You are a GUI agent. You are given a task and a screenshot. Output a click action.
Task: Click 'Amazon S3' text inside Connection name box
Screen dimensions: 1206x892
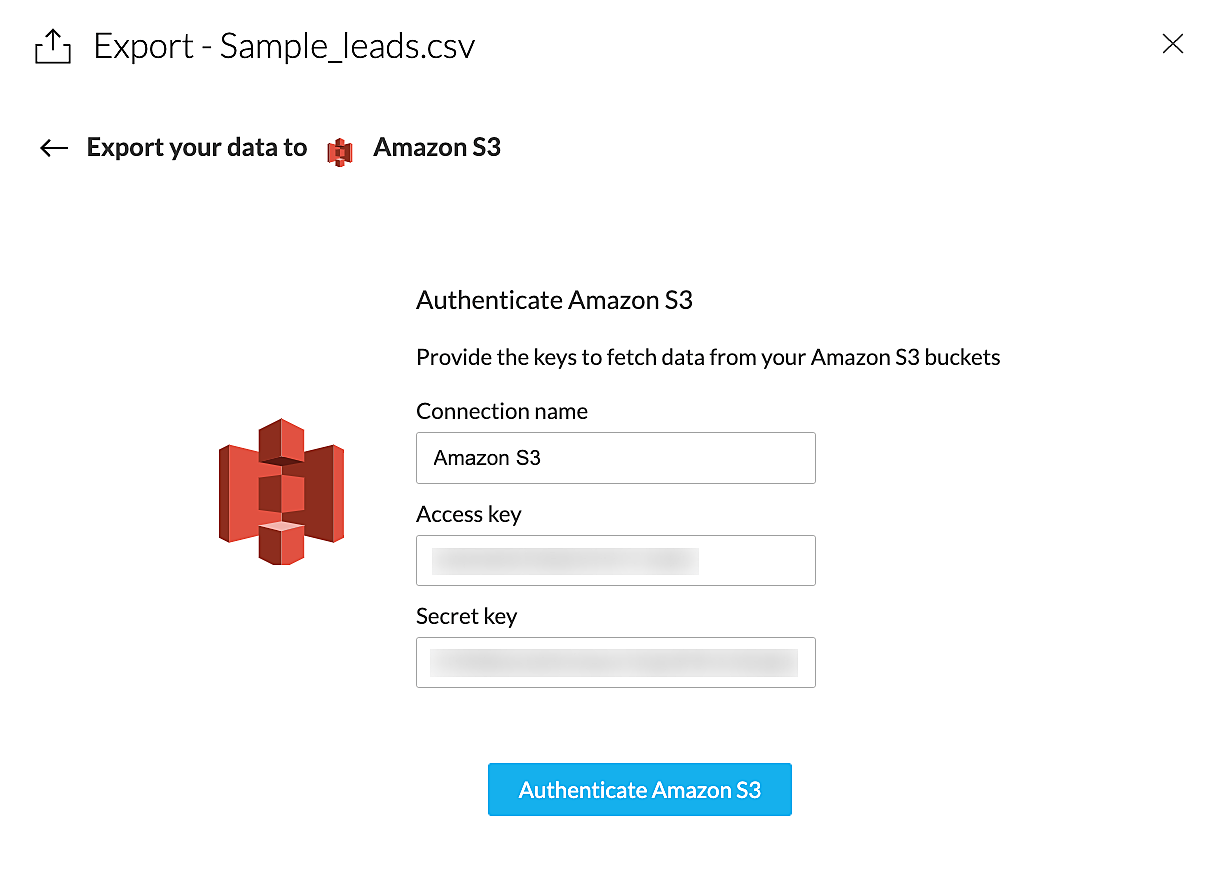(487, 458)
